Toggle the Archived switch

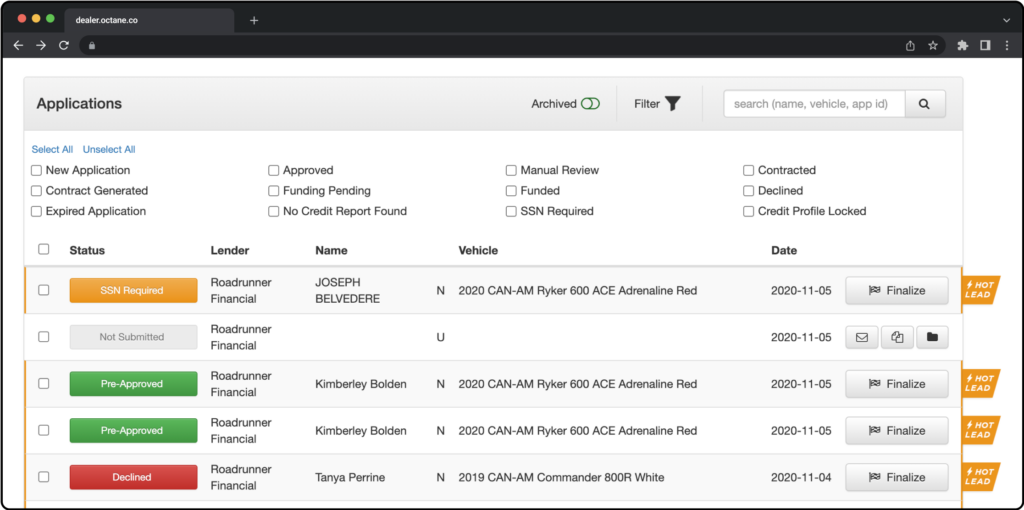(x=590, y=104)
